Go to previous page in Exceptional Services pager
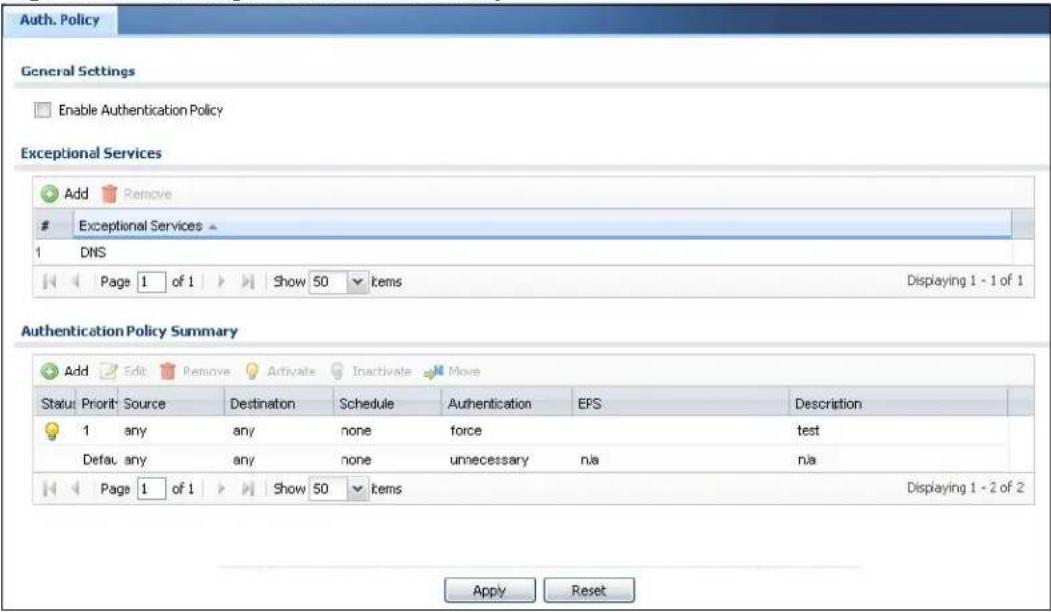This screenshot has width=1051, height=612. pos(76,282)
